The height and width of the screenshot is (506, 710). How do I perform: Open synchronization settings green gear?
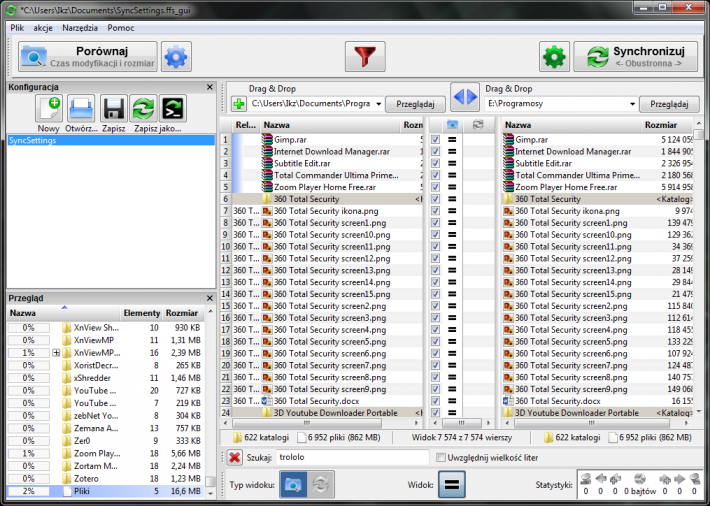(x=554, y=57)
